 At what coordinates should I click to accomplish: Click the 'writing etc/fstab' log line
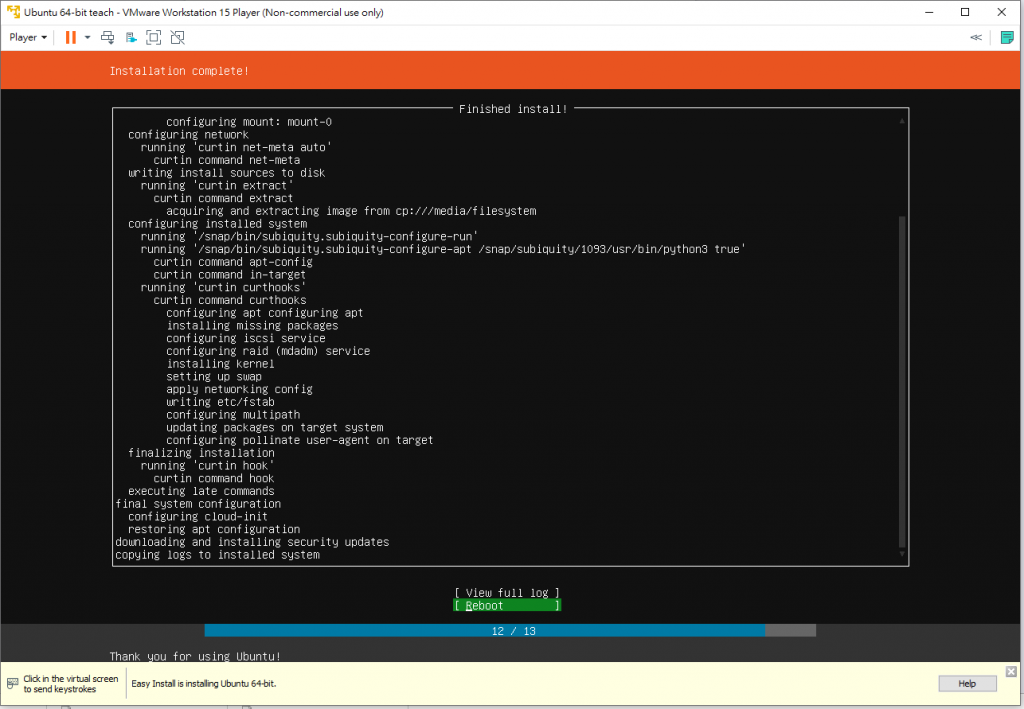coord(220,402)
